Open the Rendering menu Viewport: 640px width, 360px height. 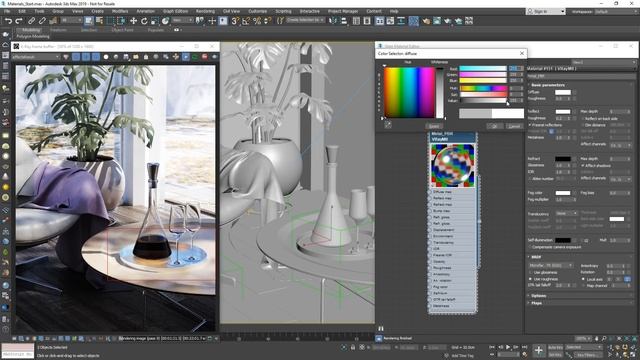205,11
